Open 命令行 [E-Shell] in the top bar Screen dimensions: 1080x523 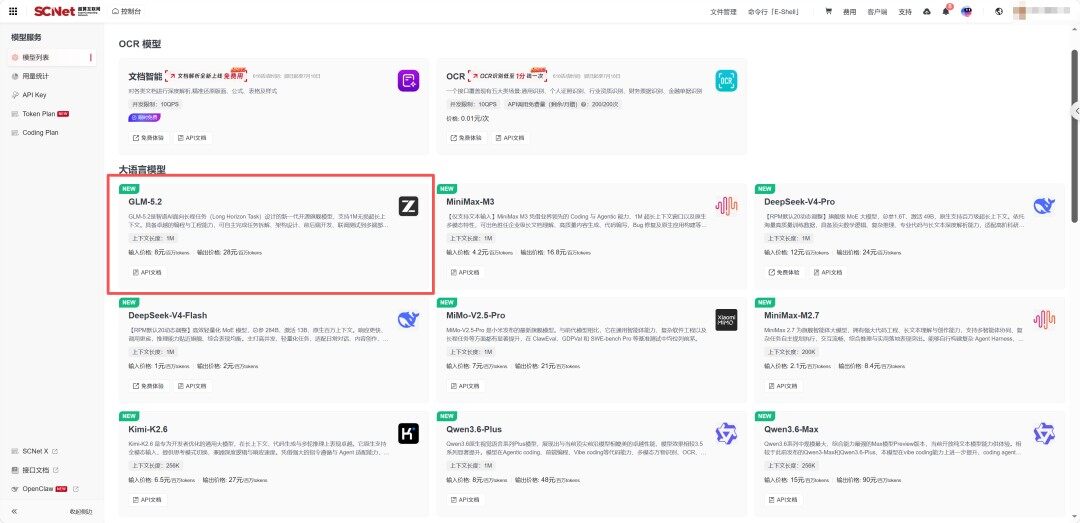pos(772,12)
